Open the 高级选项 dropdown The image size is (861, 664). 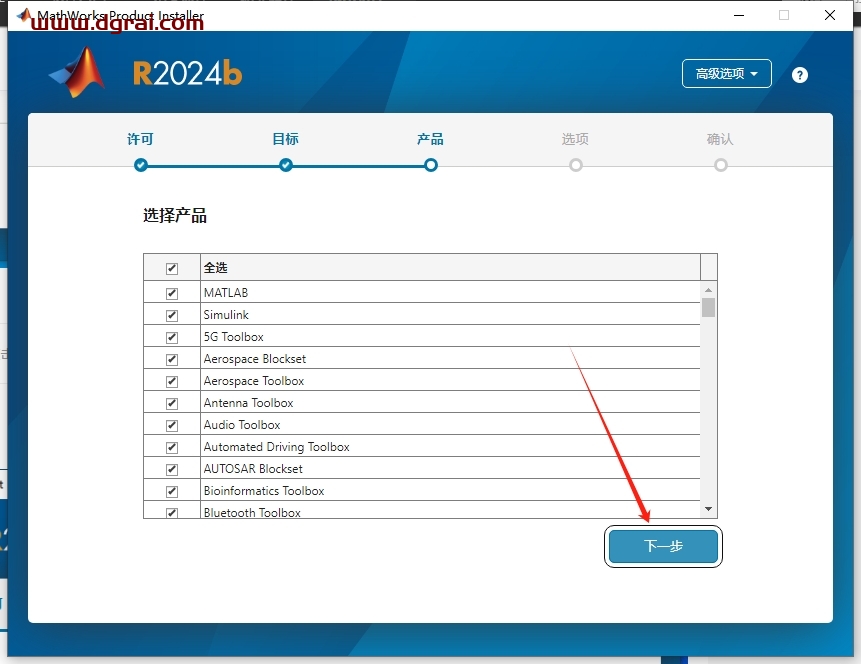727,74
